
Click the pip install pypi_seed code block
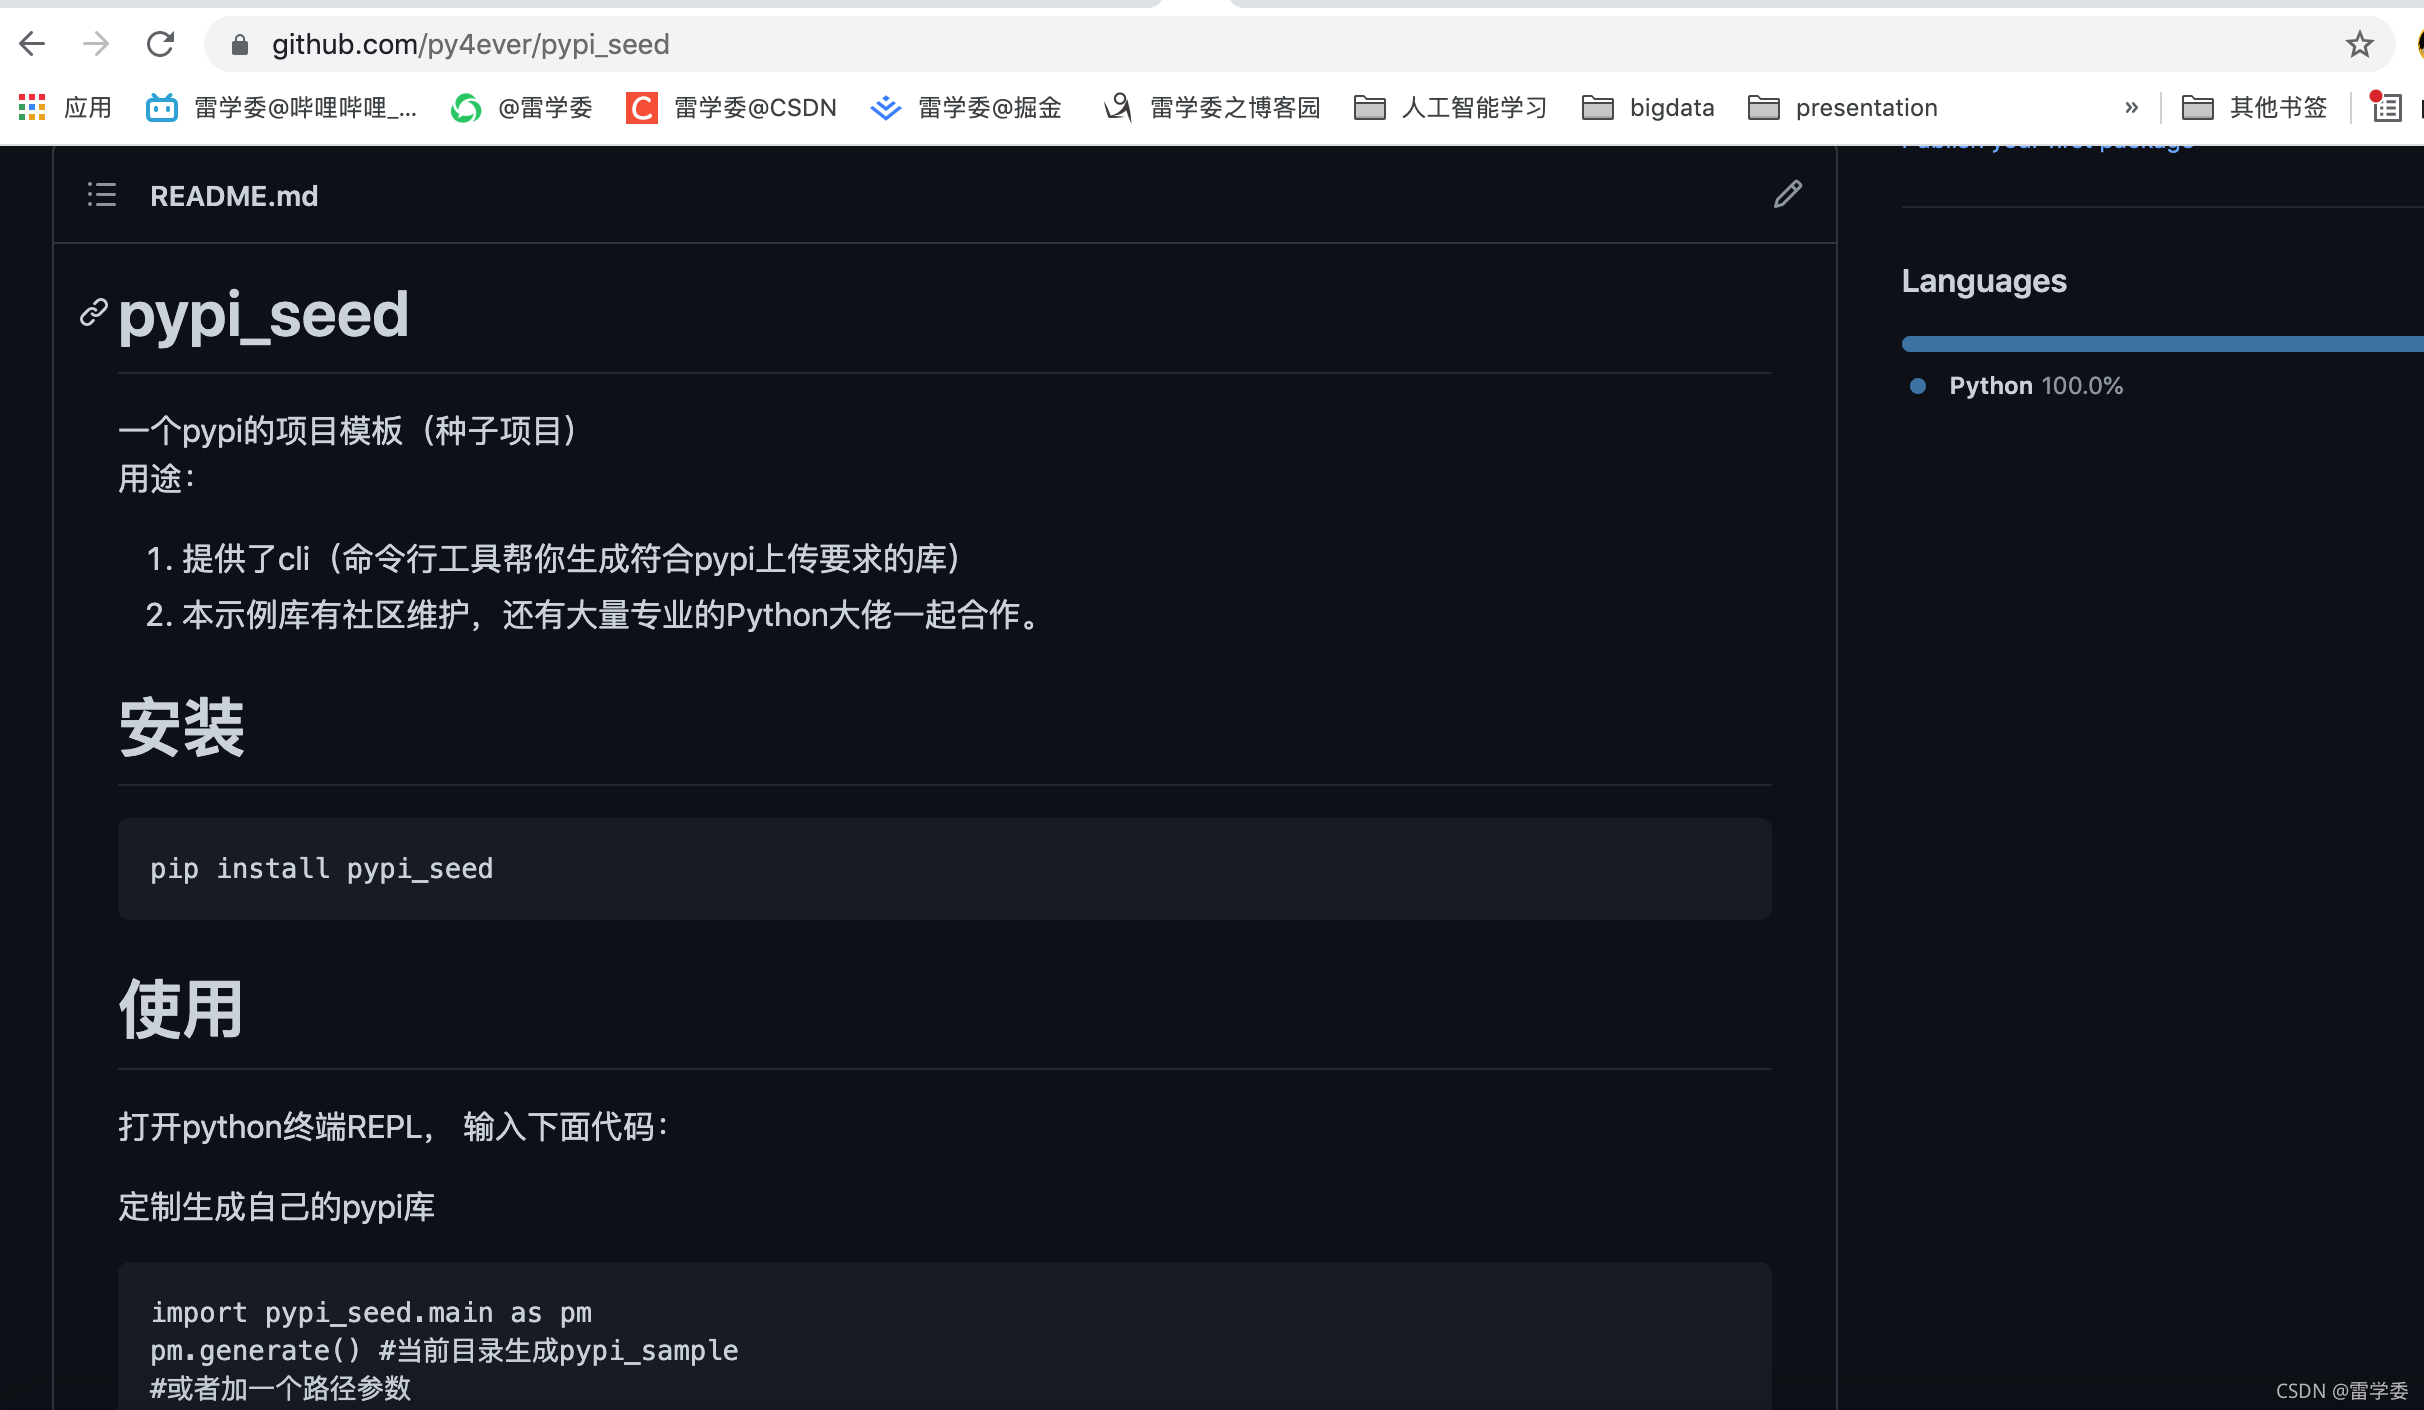[945, 869]
